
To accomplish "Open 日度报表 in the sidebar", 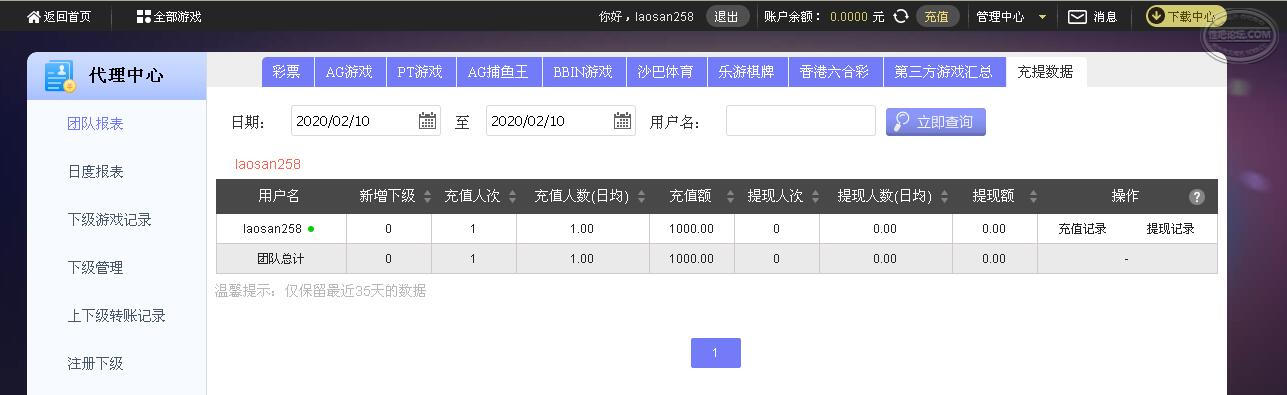I will click(x=95, y=171).
